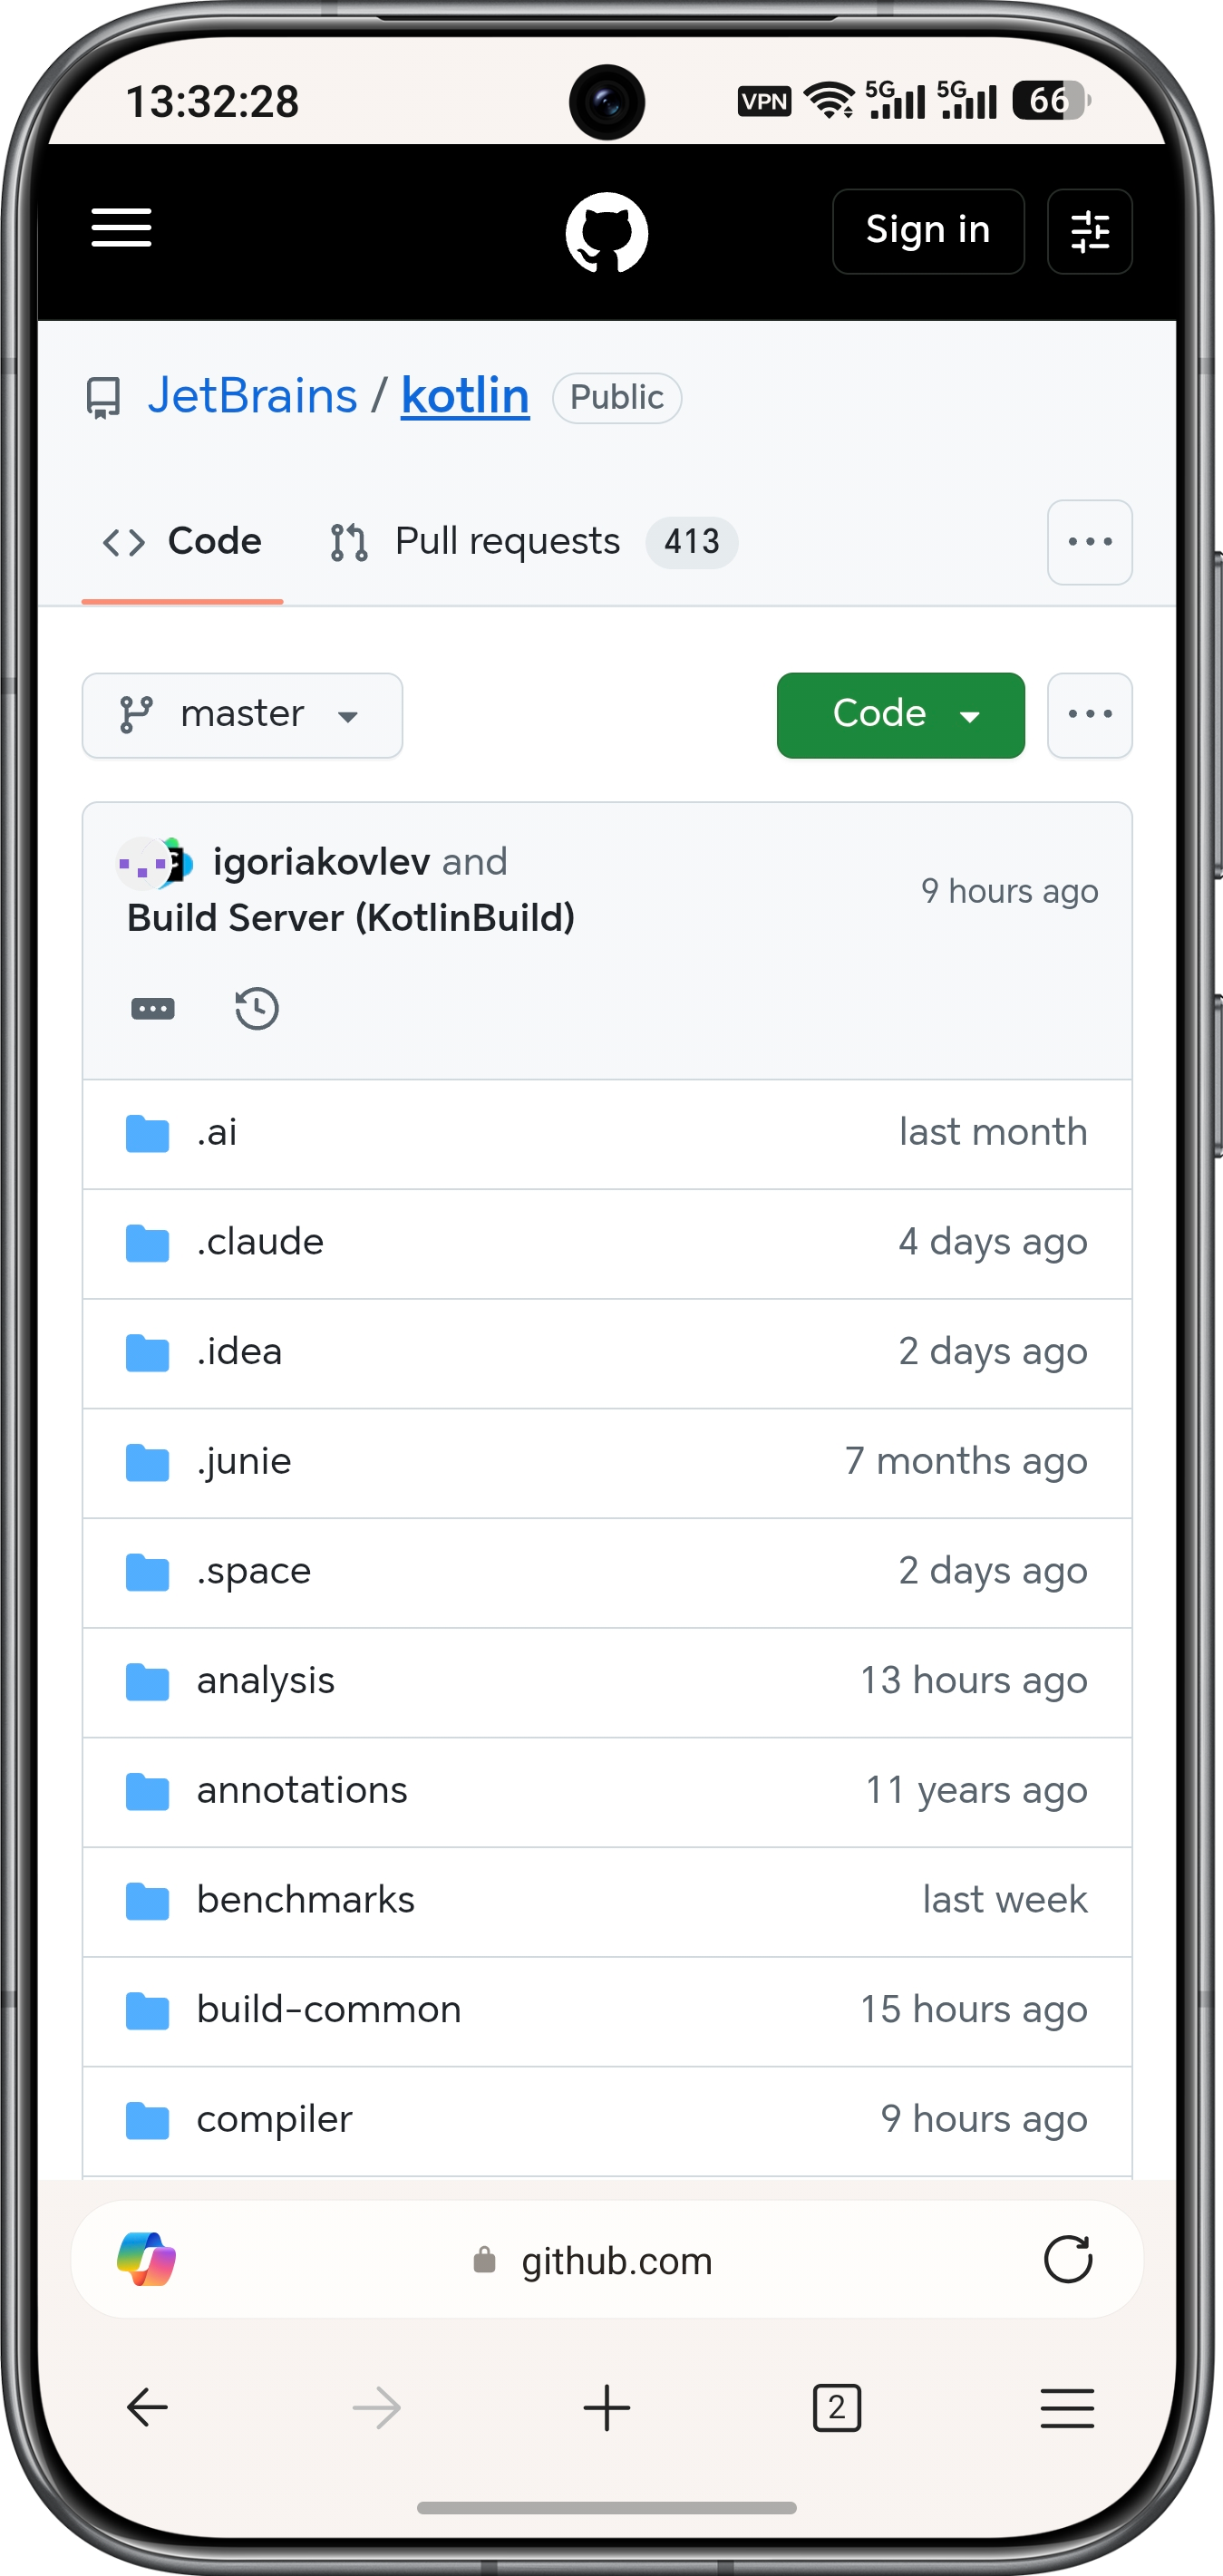Screen dimensions: 1223x2576
Task: Expand the green Code dropdown button
Action: 900,715
